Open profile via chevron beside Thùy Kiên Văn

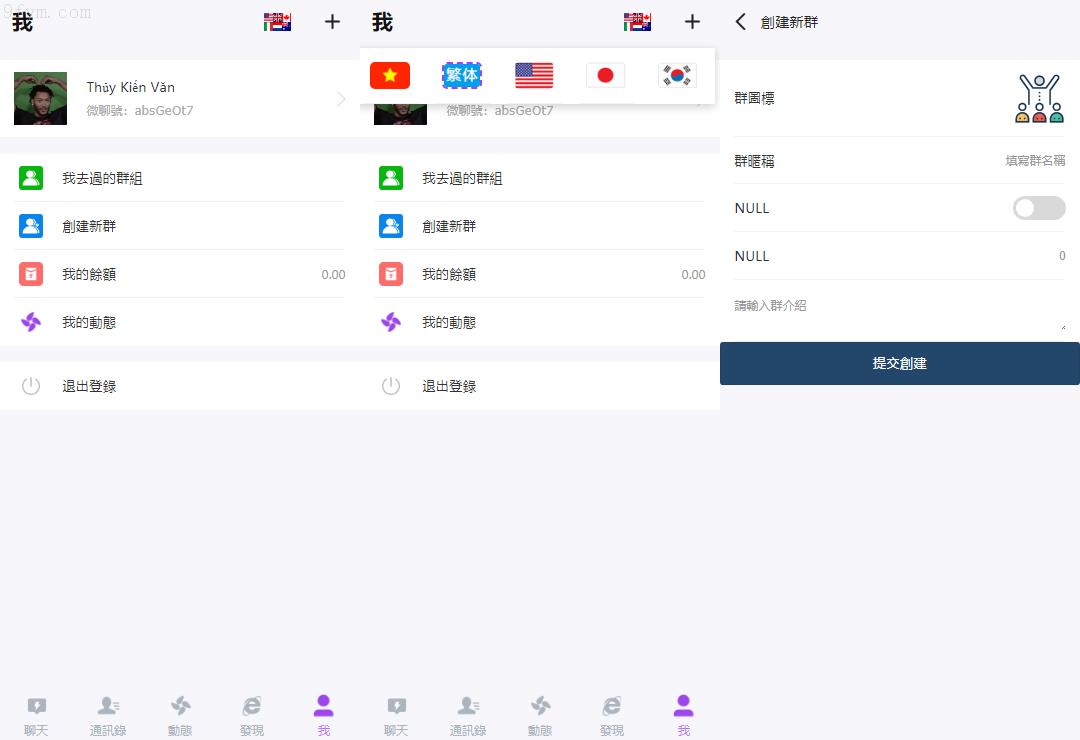coord(340,98)
